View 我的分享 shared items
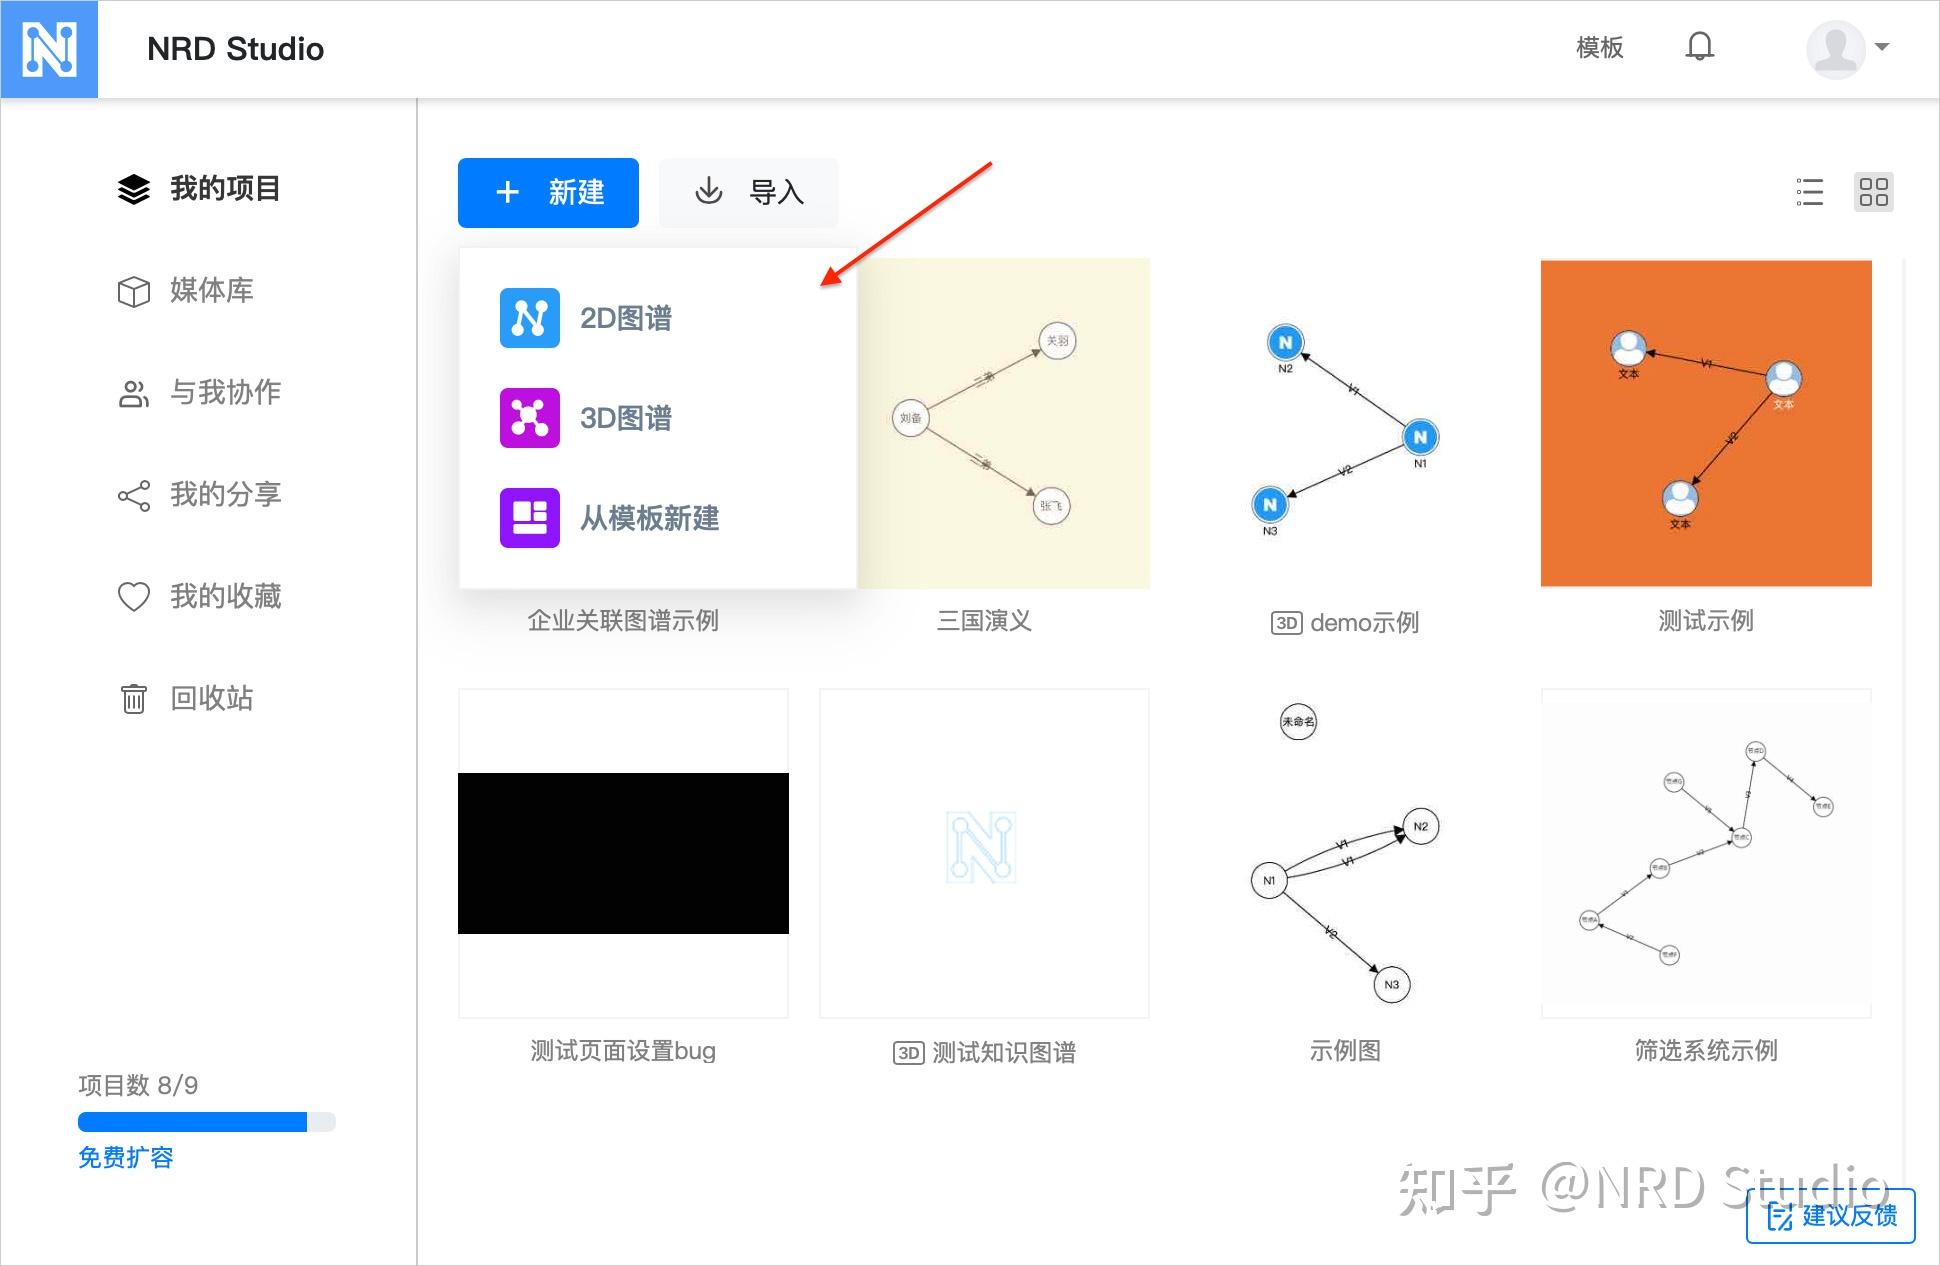 point(225,495)
